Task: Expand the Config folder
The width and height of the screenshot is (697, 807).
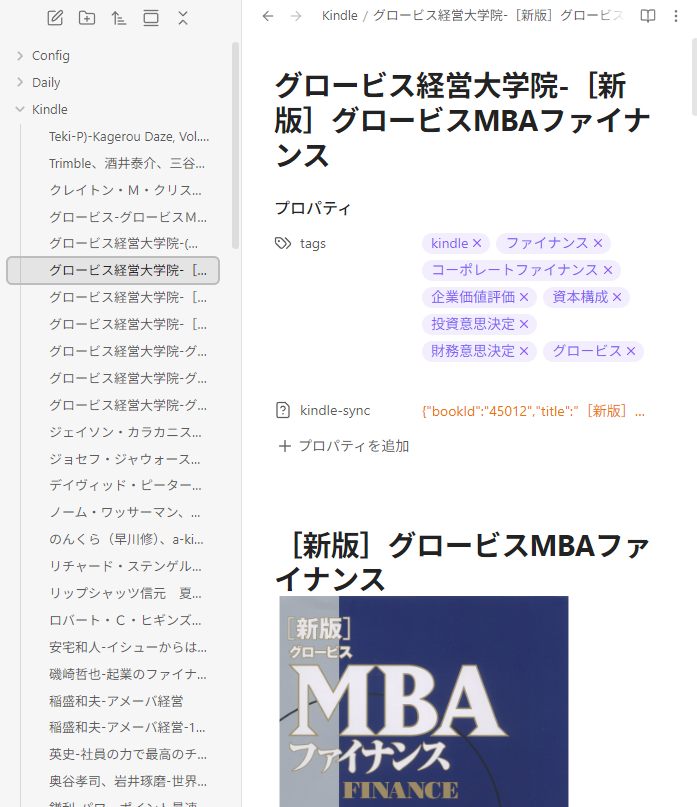Action: (20, 56)
